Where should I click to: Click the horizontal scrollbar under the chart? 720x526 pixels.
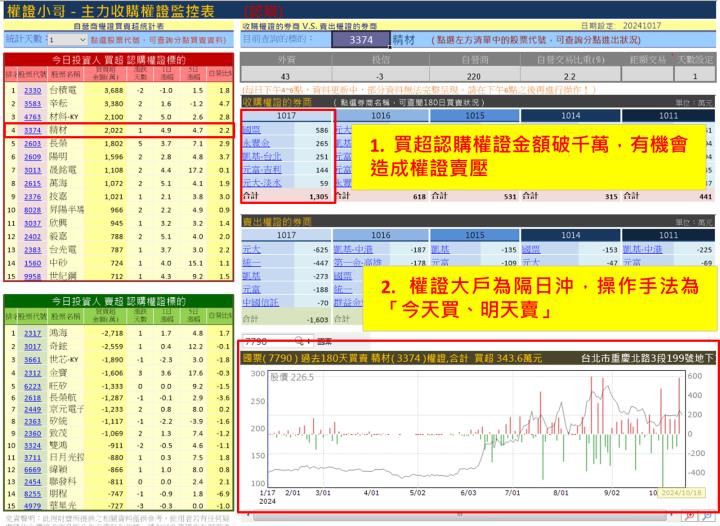[459, 517]
